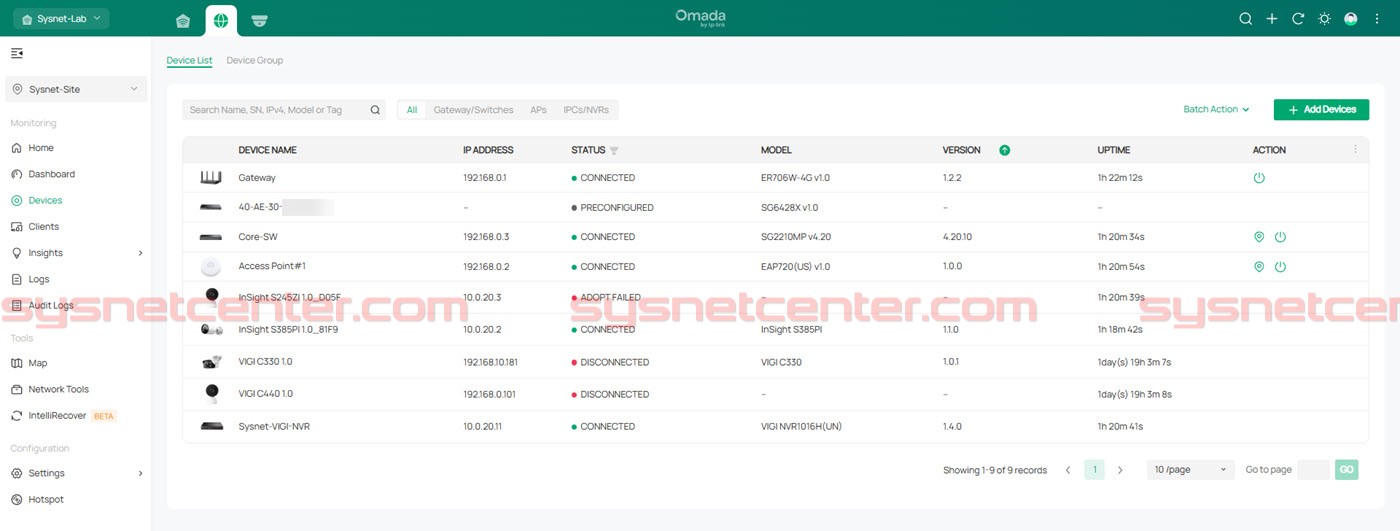
Task: Click the reboot icon for Gateway row
Action: (1259, 178)
